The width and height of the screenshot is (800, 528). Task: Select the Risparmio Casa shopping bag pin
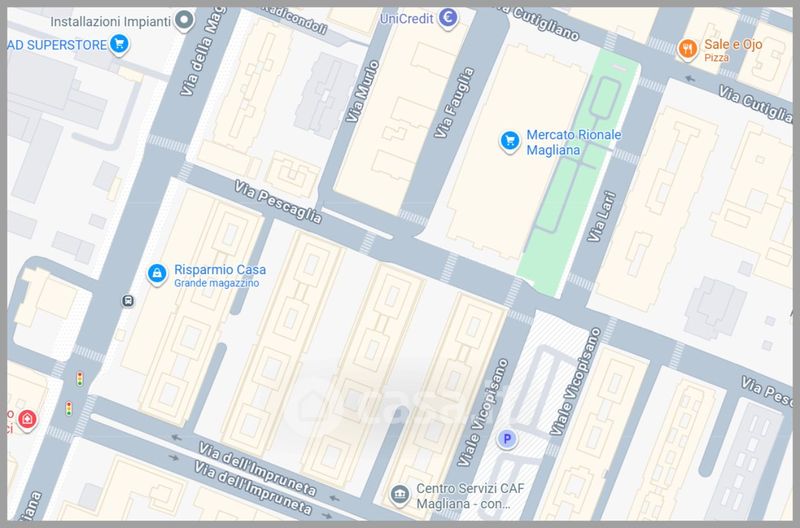(x=156, y=274)
